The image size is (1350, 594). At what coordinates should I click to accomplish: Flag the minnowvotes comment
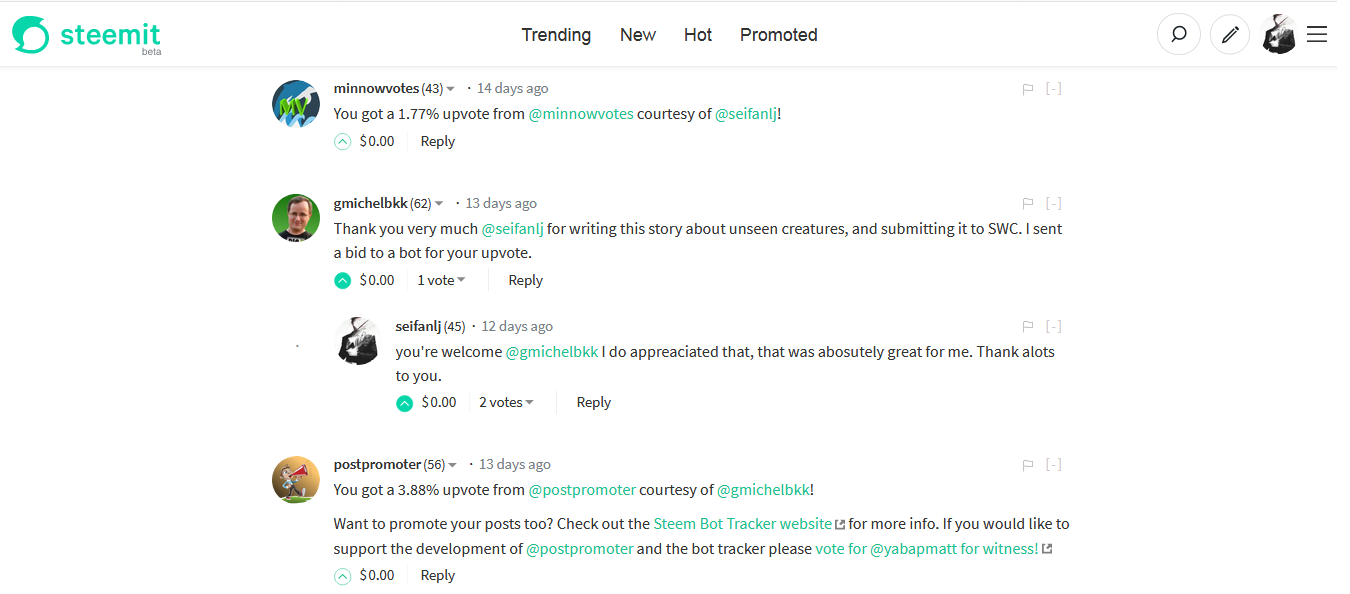[x=1027, y=89]
